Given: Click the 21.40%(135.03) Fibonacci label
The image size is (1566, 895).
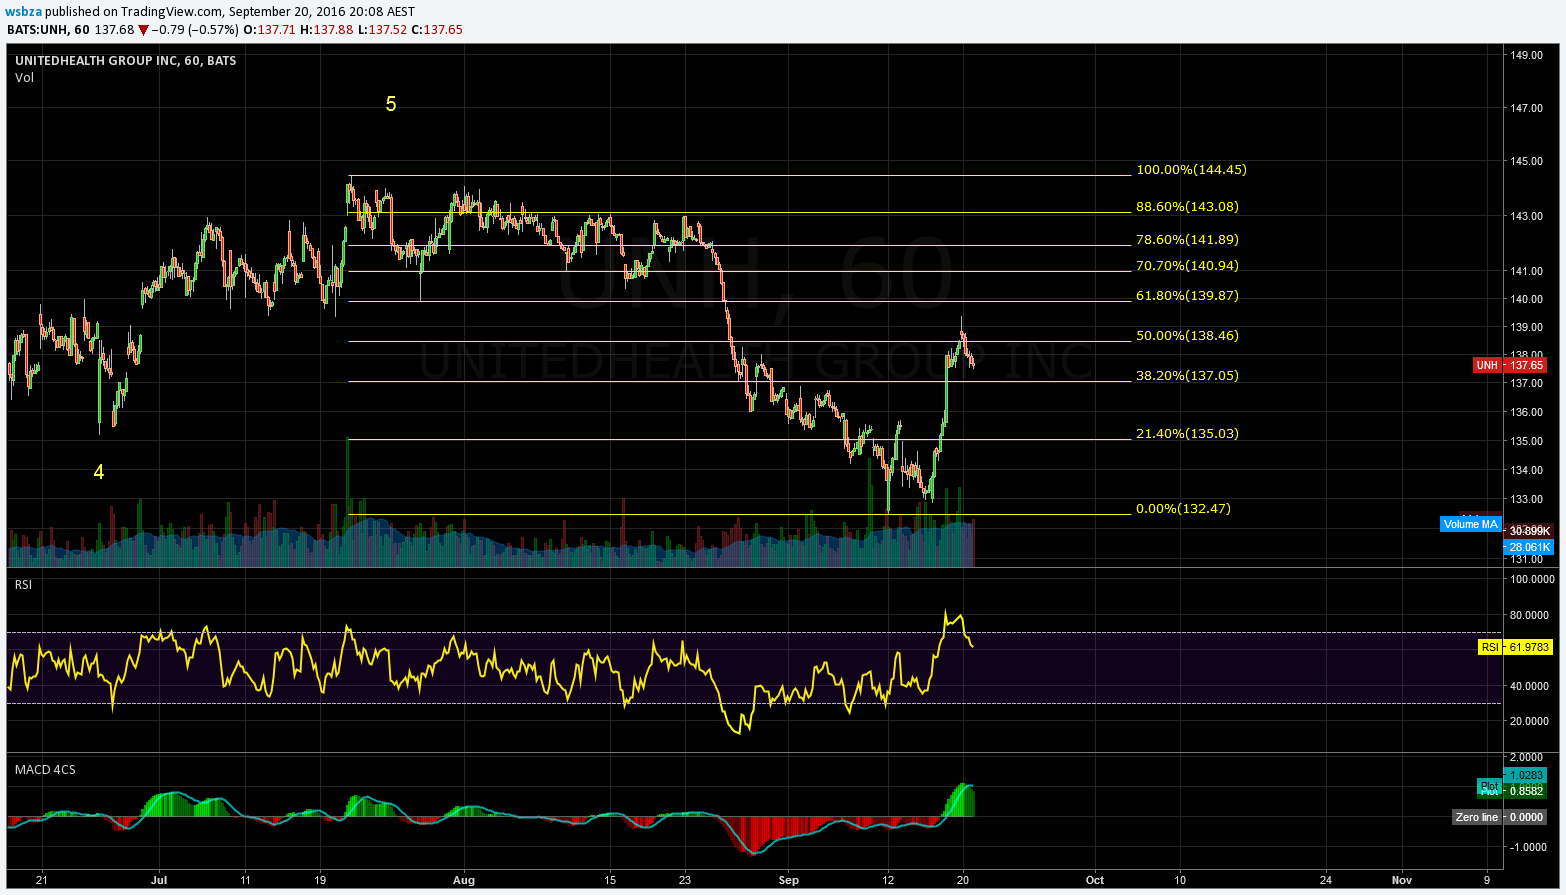Looking at the screenshot, I should [x=1188, y=434].
